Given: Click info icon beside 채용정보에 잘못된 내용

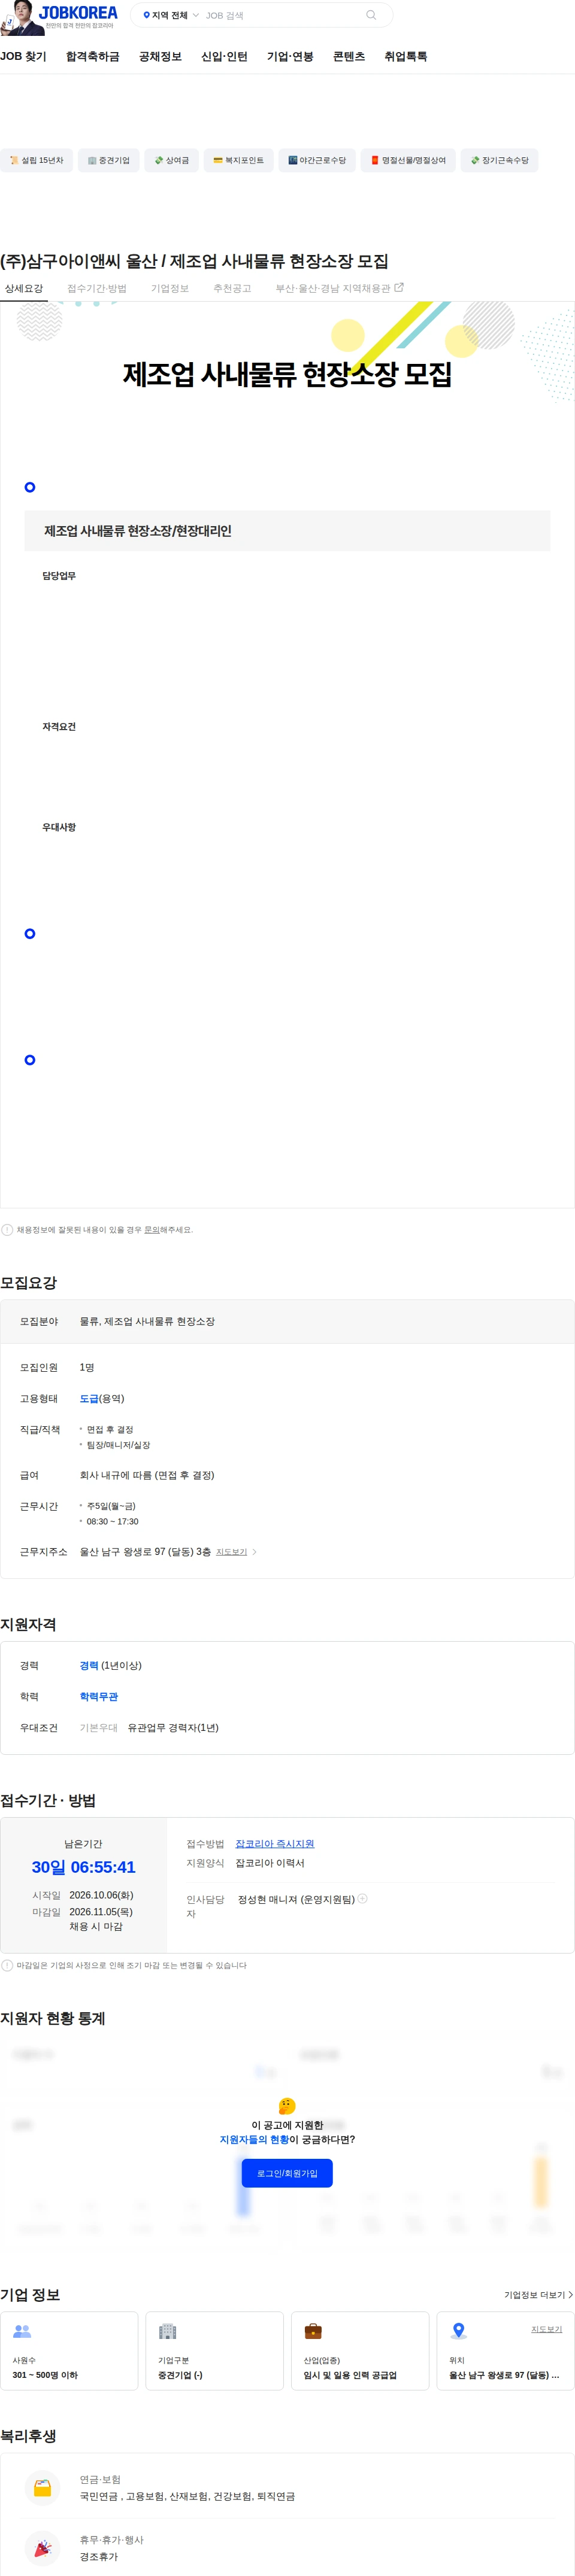Looking at the screenshot, I should tap(7, 1230).
